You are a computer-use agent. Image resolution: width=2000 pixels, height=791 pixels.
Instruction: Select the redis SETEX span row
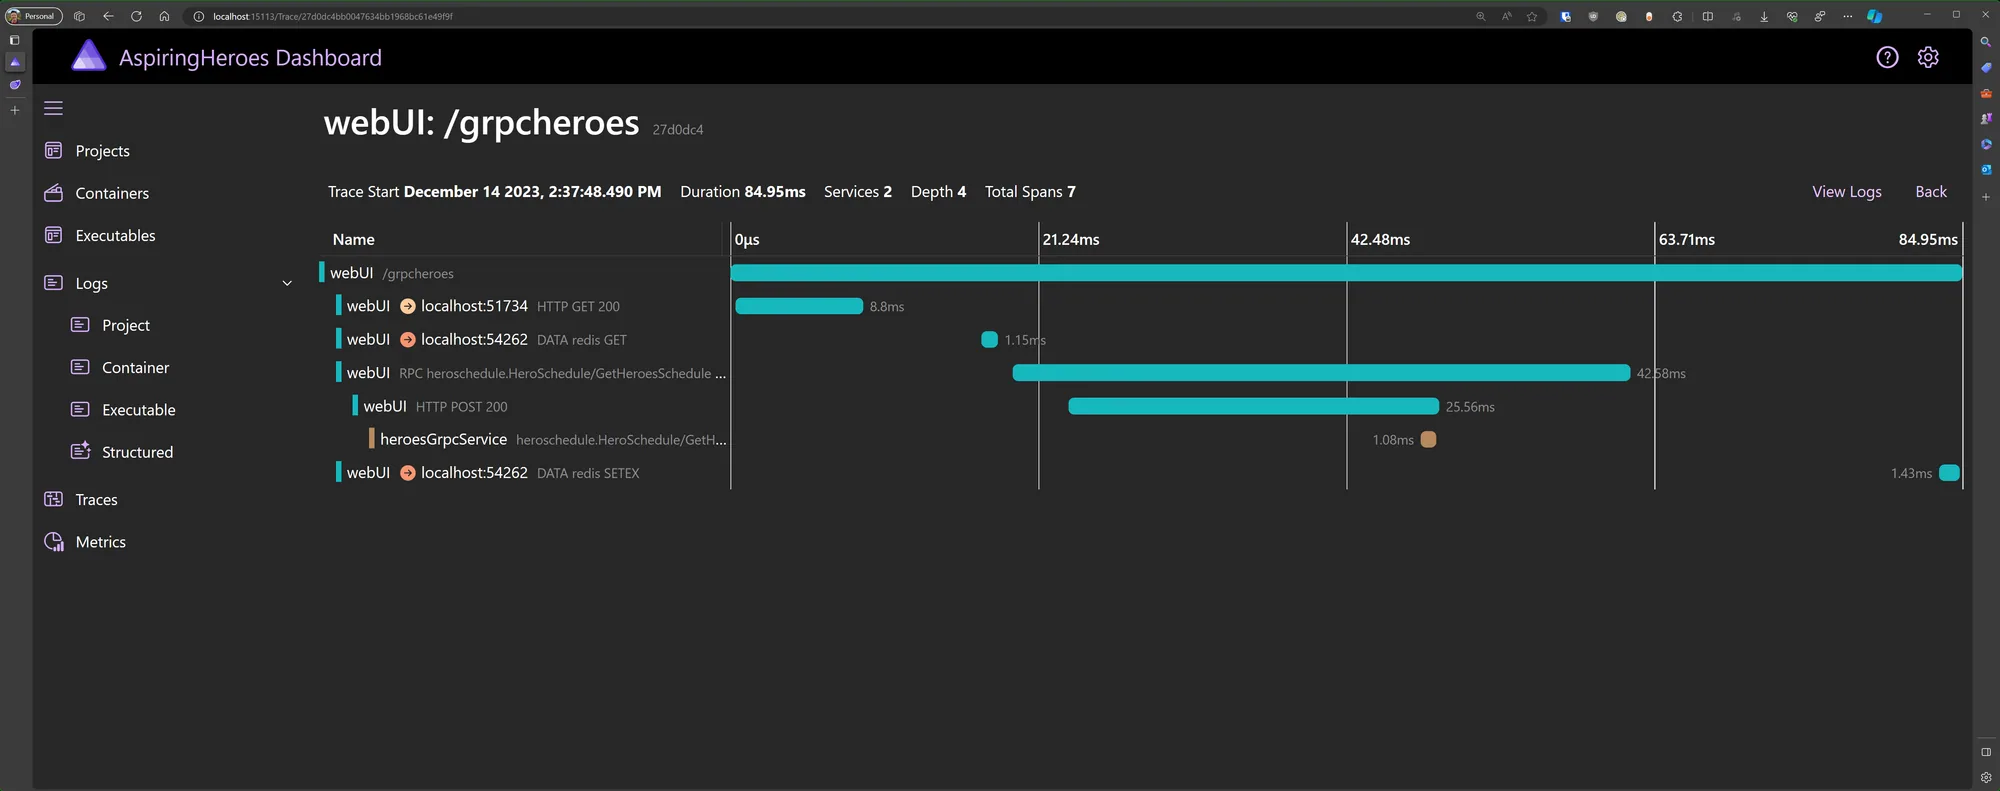coord(1141,473)
